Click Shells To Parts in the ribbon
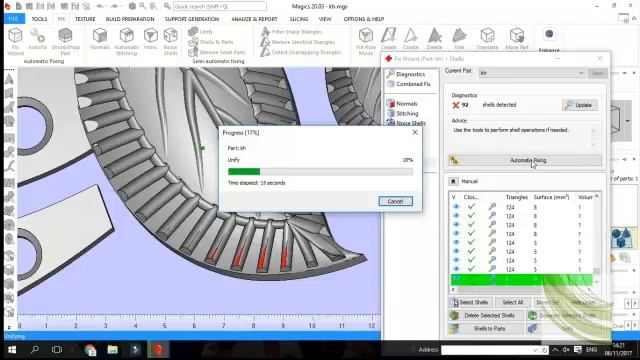The image size is (640, 360). pos(211,42)
